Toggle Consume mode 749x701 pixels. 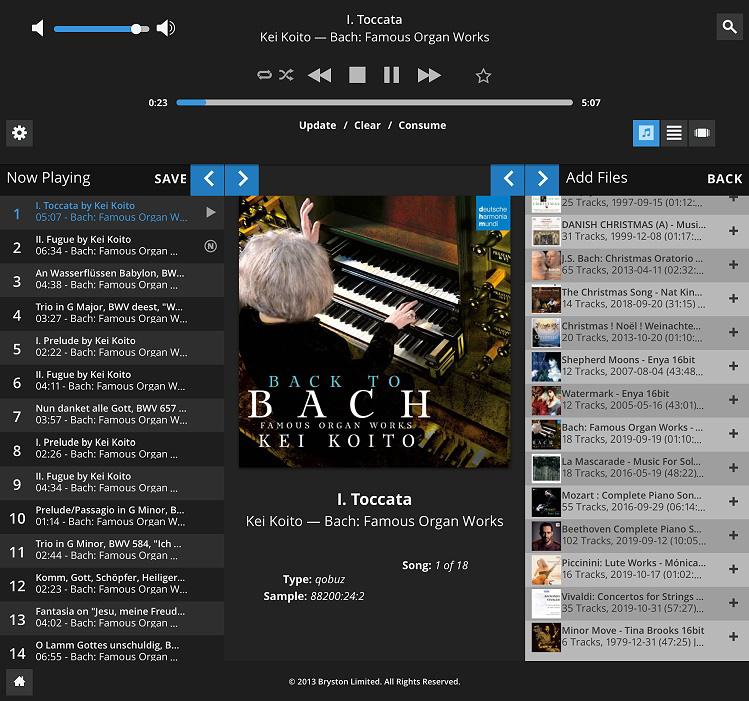[422, 125]
